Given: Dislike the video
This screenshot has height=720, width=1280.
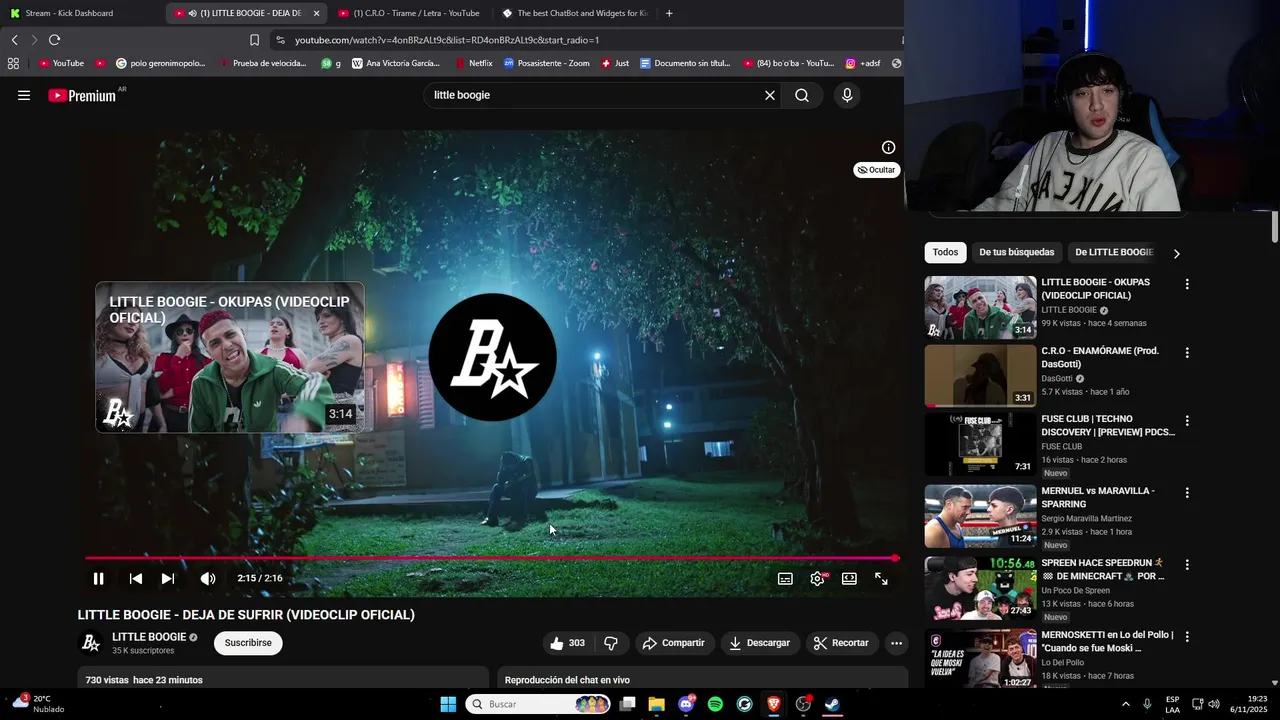Looking at the screenshot, I should 611,643.
